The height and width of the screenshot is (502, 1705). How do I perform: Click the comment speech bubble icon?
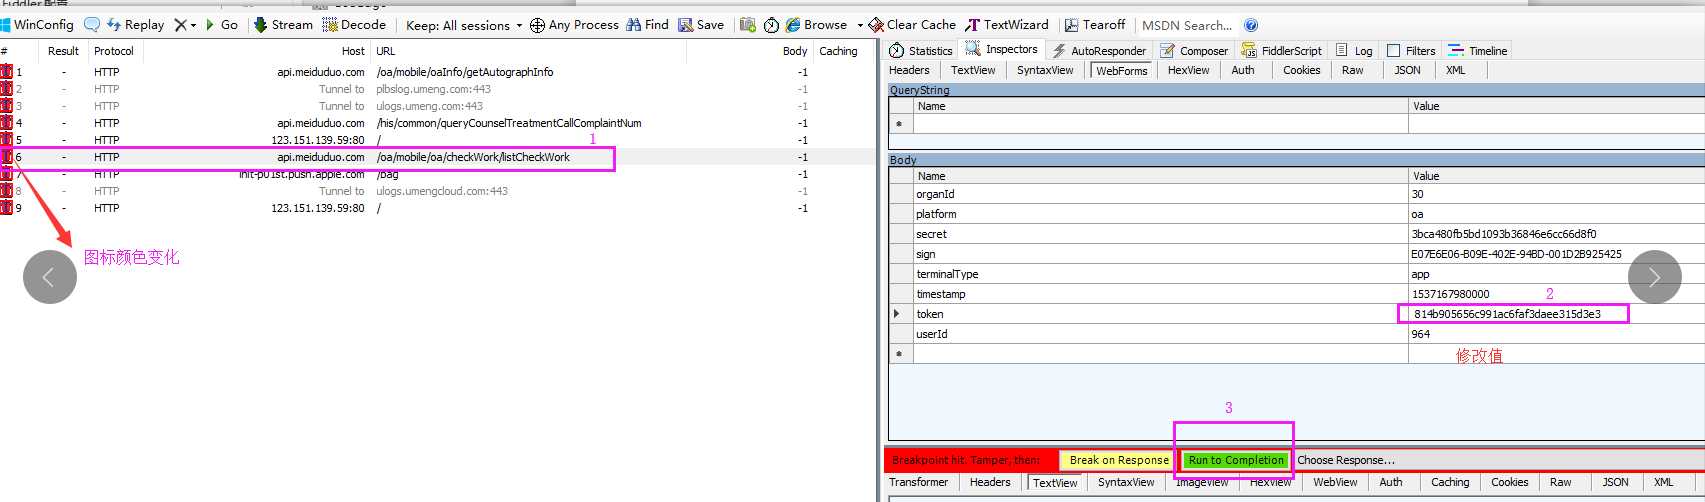tap(91, 24)
